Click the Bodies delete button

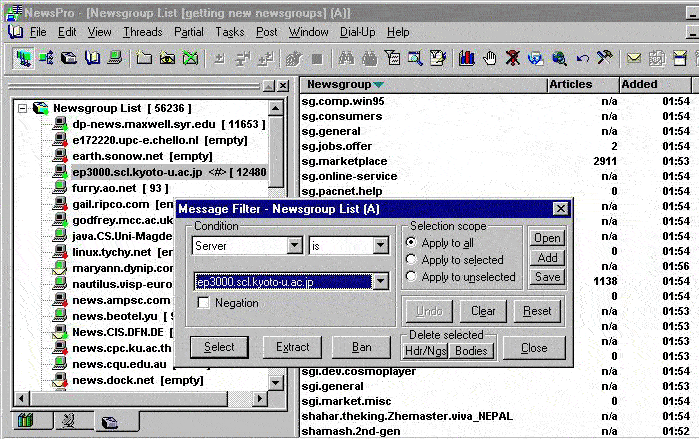click(x=471, y=351)
